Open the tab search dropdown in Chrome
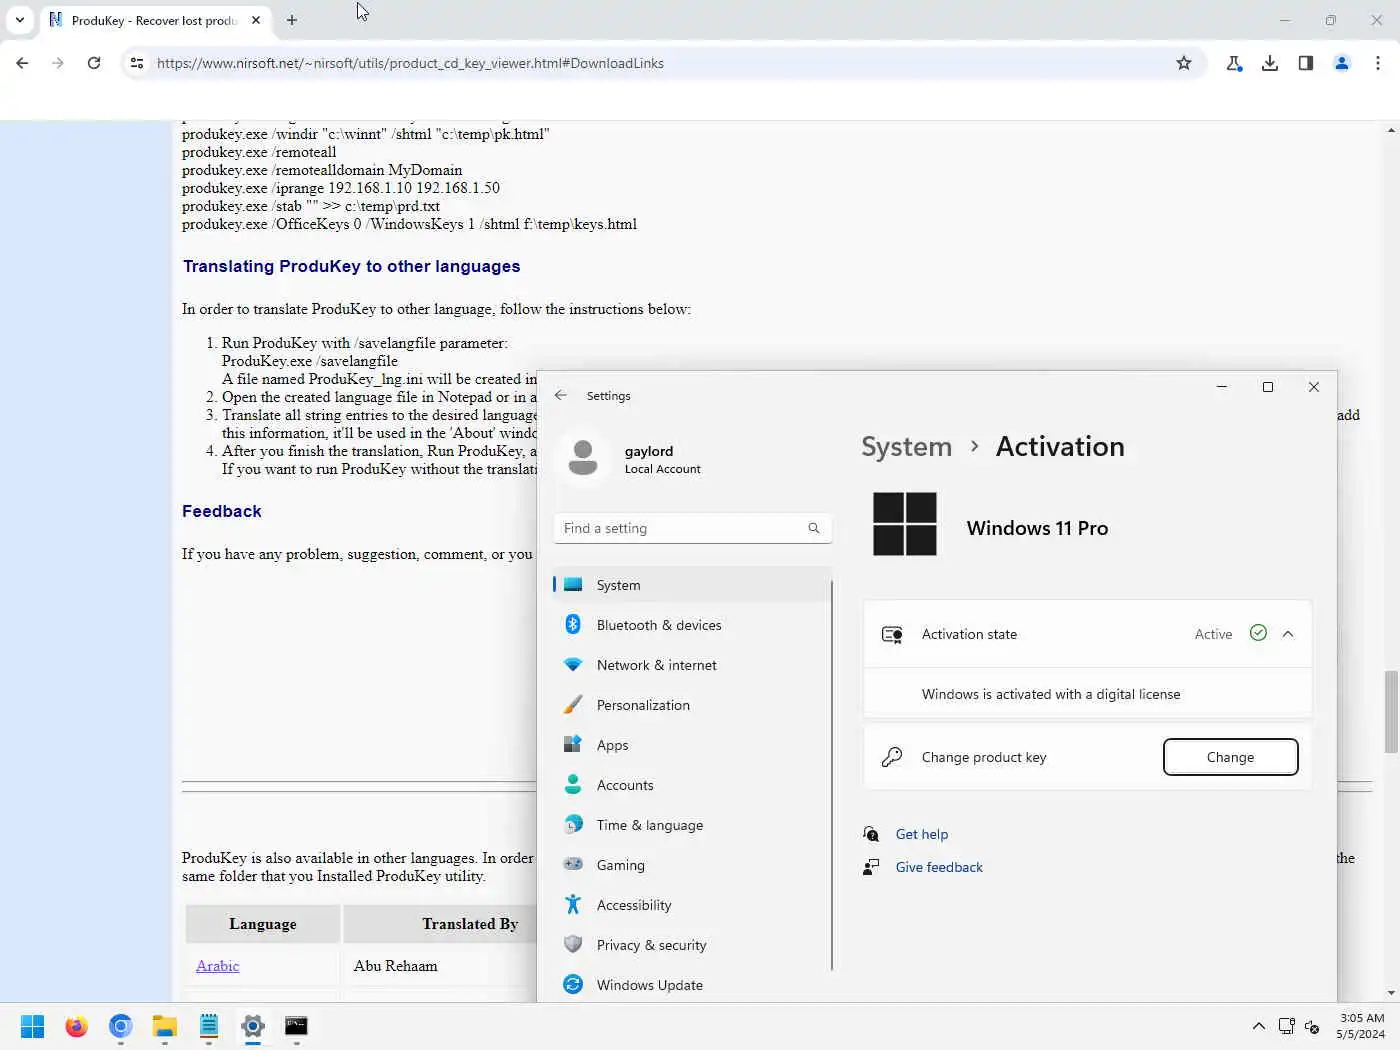This screenshot has height=1050, width=1400. pyautogui.click(x=20, y=20)
